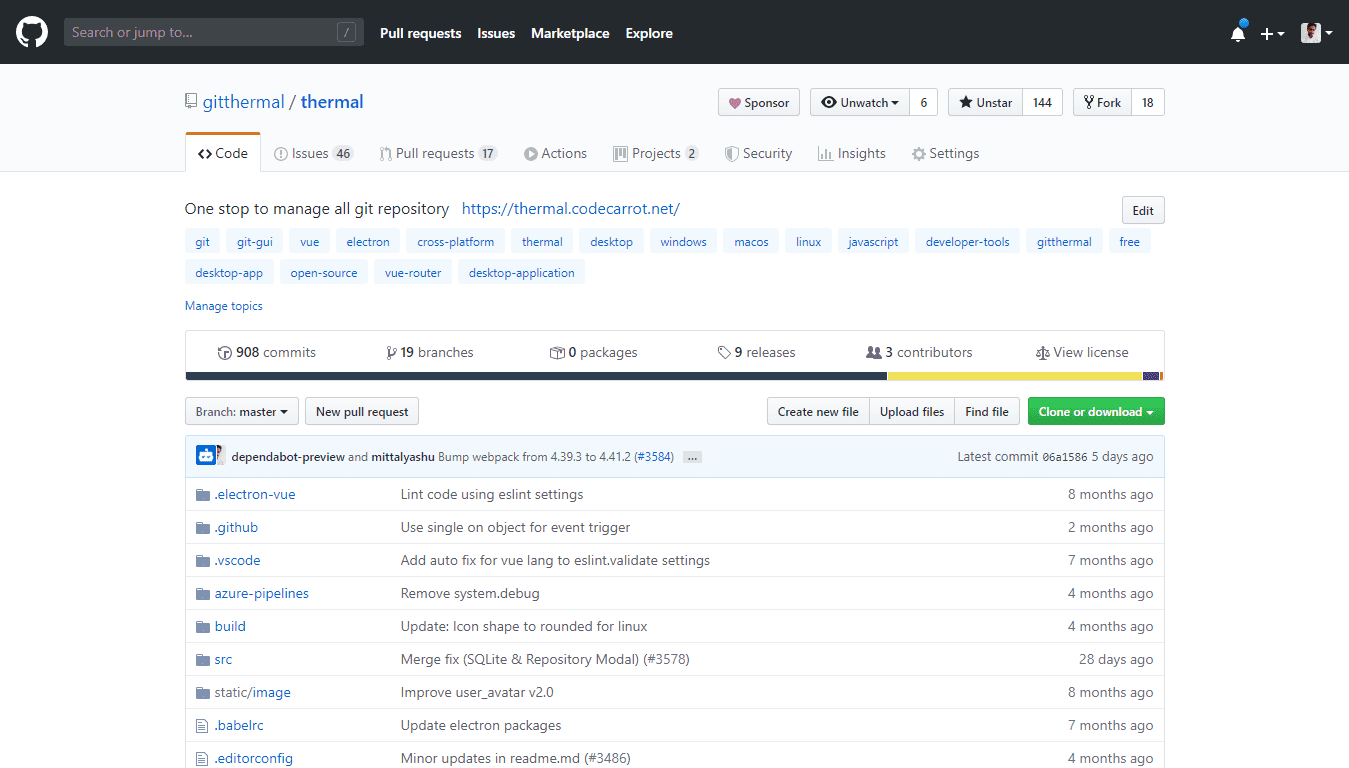1349x768 pixels.
Task: View 908 commits history
Action: pyautogui.click(x=267, y=352)
